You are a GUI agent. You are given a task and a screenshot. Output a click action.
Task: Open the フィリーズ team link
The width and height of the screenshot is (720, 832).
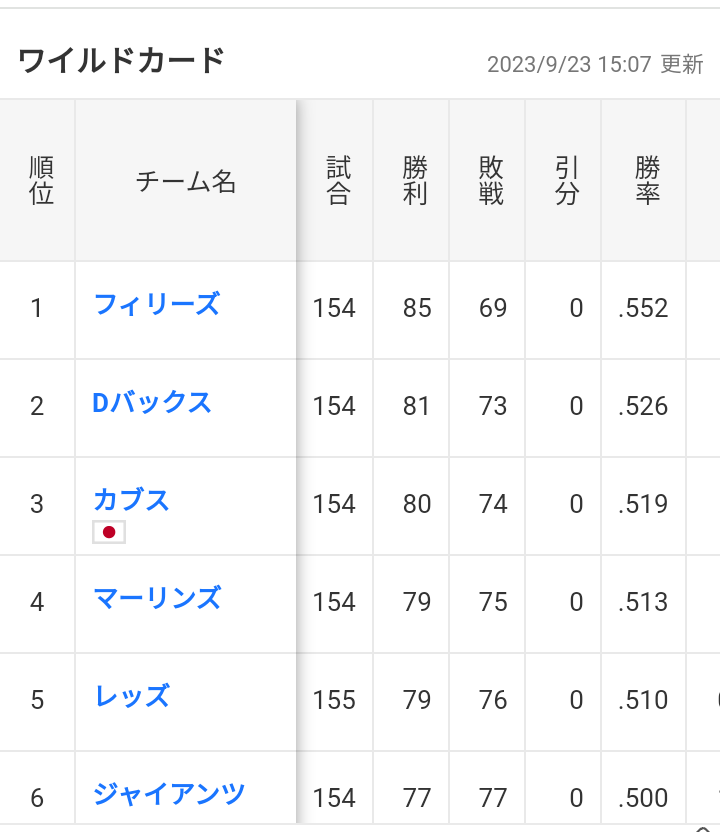pos(157,305)
